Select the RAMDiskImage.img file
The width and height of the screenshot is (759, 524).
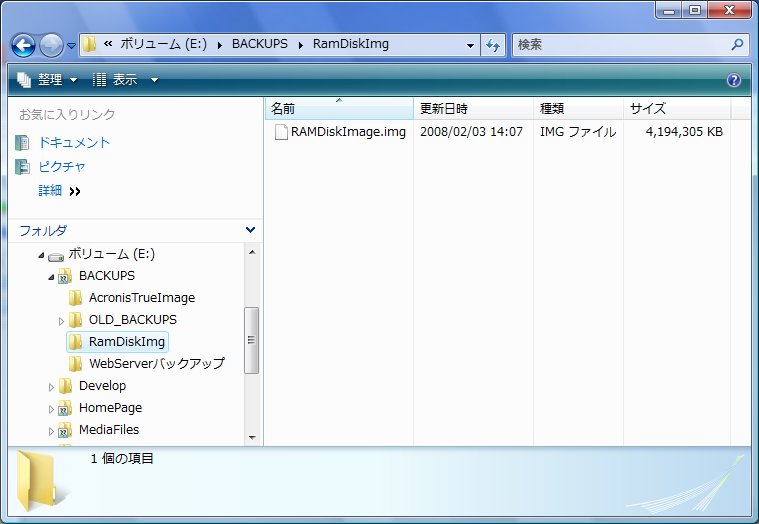click(348, 132)
